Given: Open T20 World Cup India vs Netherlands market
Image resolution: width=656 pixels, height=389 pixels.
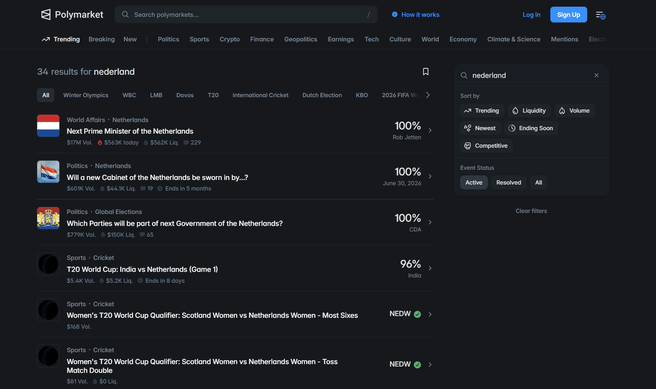Looking at the screenshot, I should (x=142, y=269).
